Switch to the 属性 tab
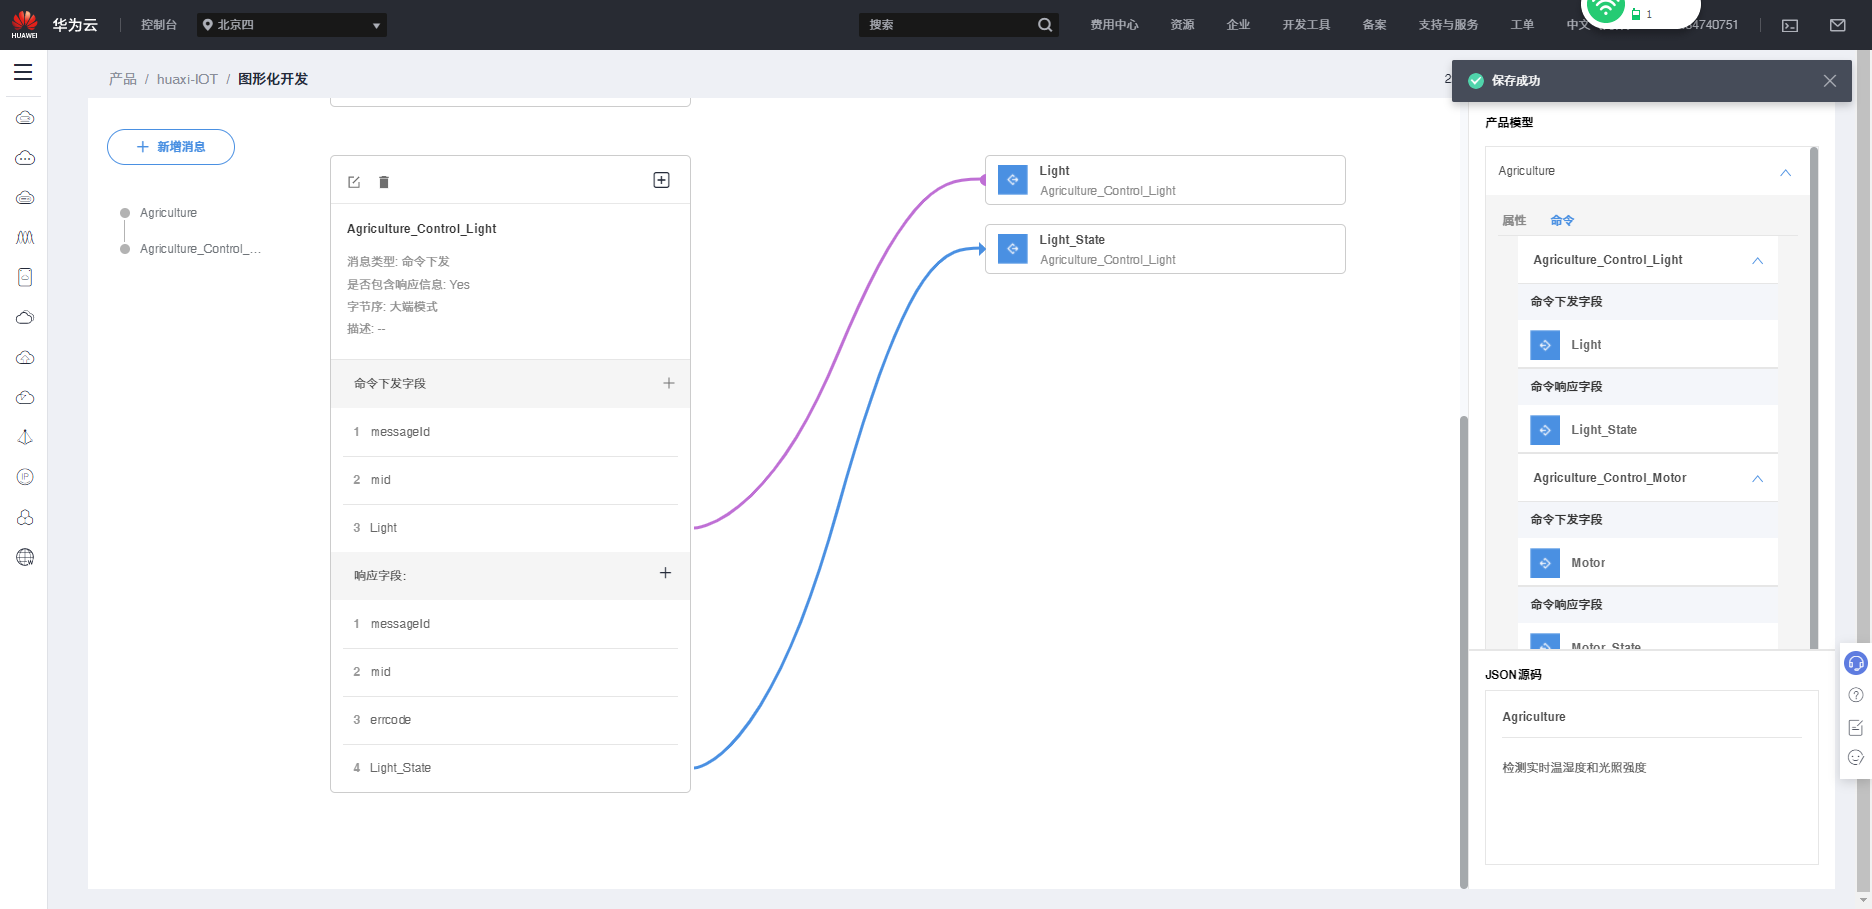Viewport: 1872px width, 909px height. pos(1514,220)
